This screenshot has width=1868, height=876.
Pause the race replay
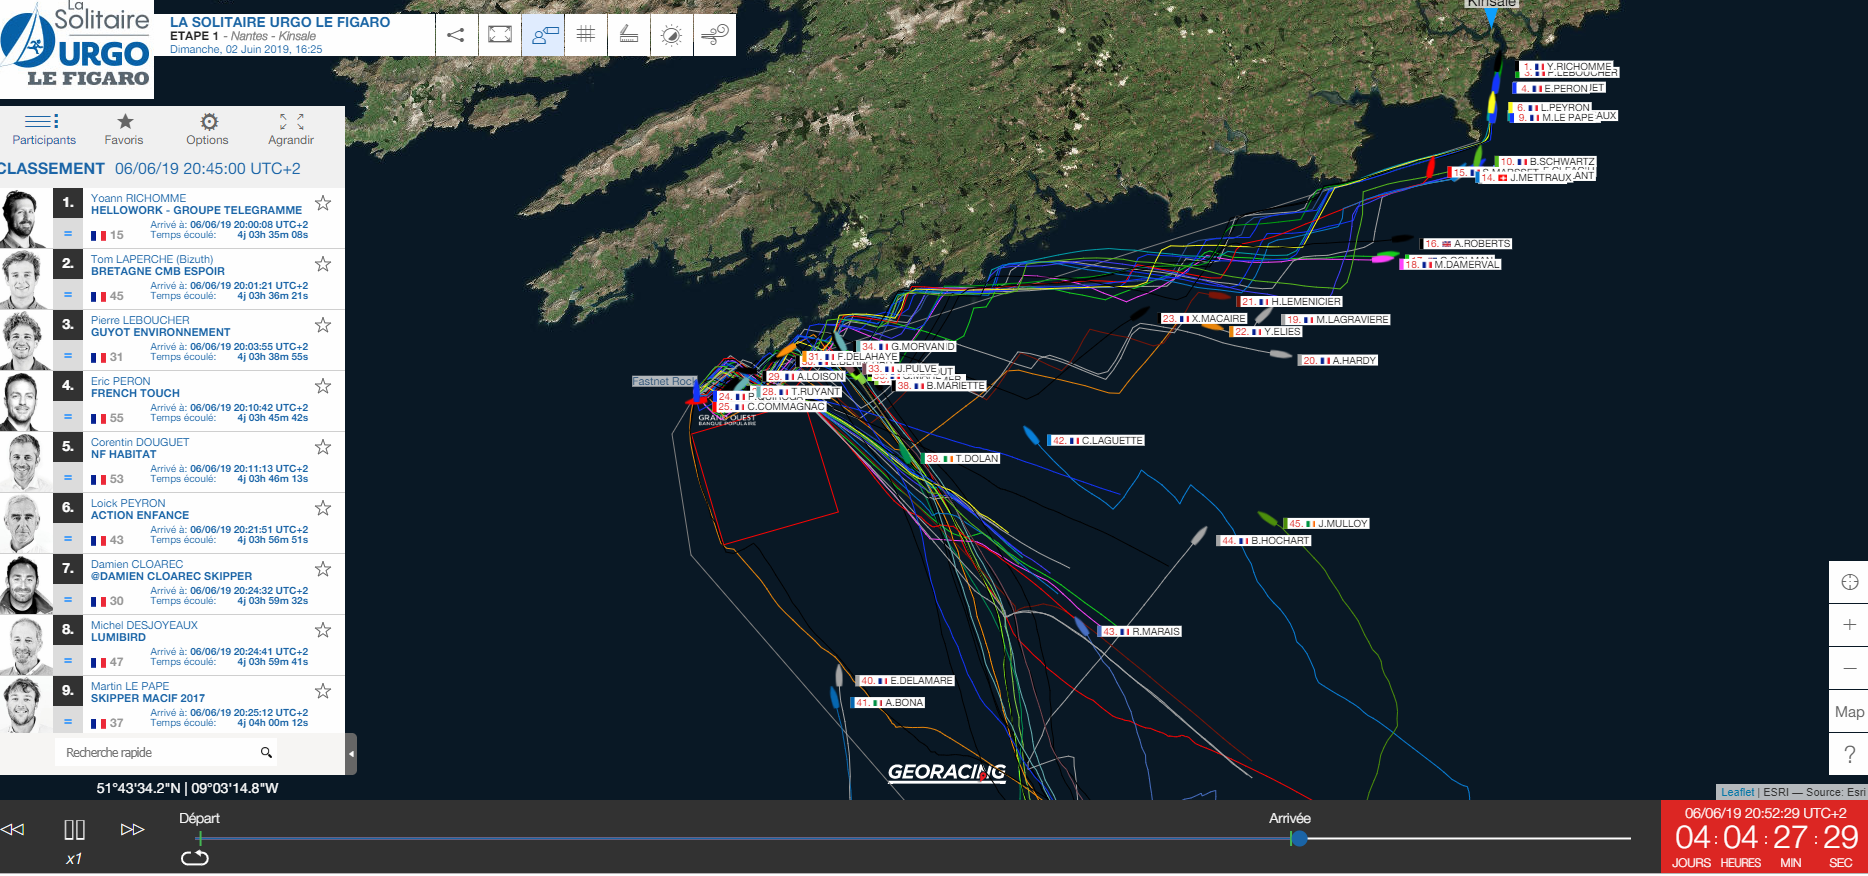click(x=74, y=829)
